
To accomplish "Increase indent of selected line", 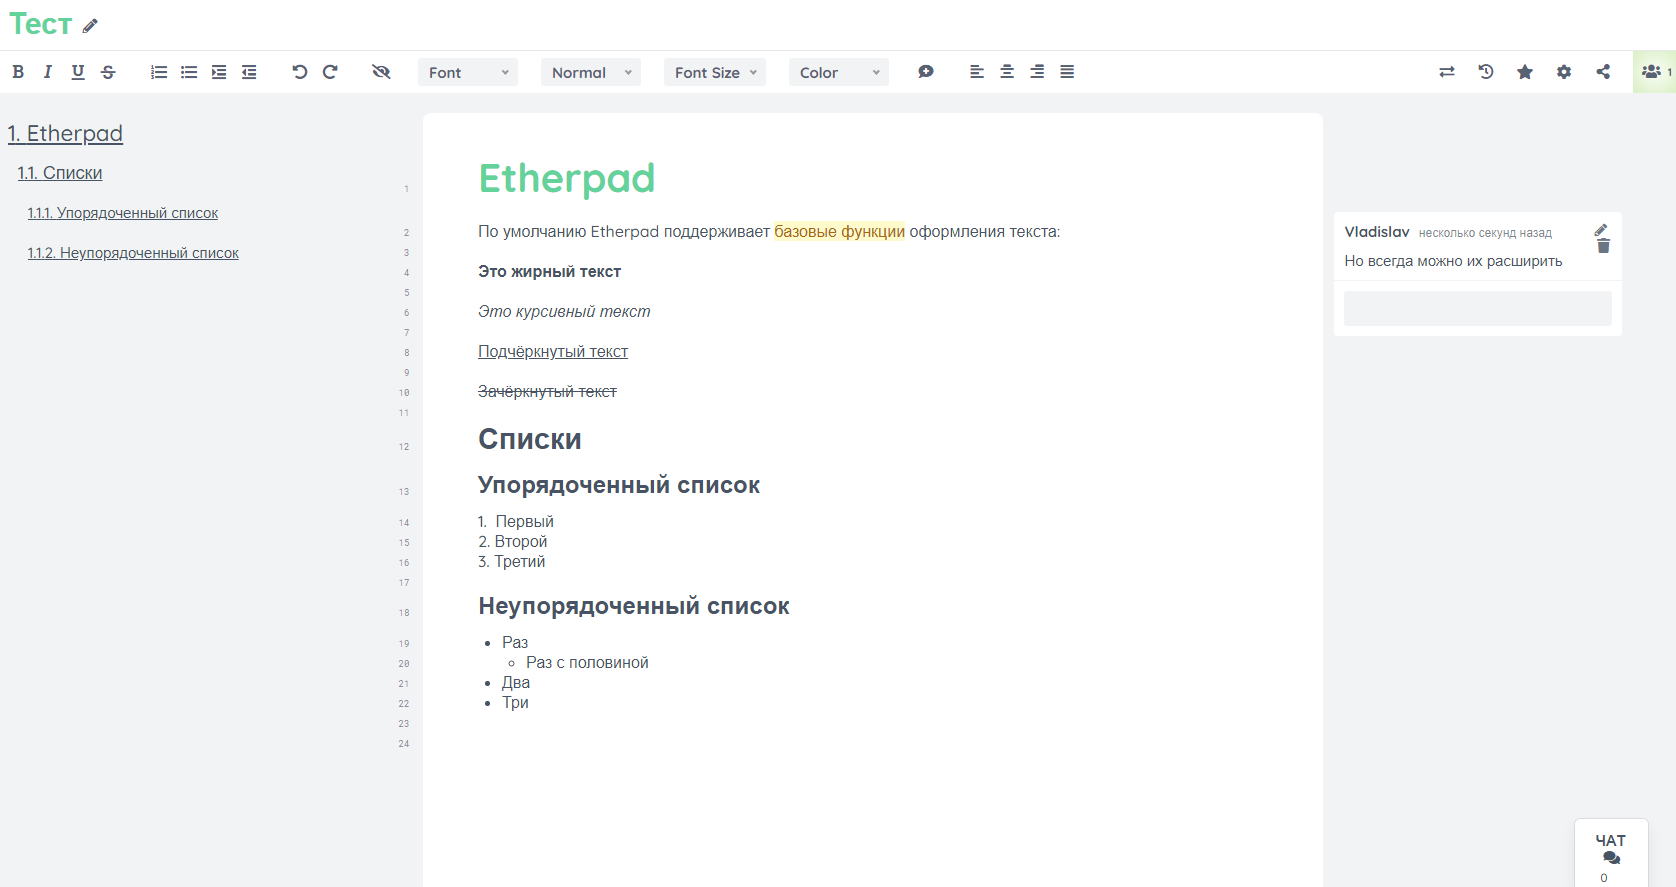I will [x=219, y=72].
